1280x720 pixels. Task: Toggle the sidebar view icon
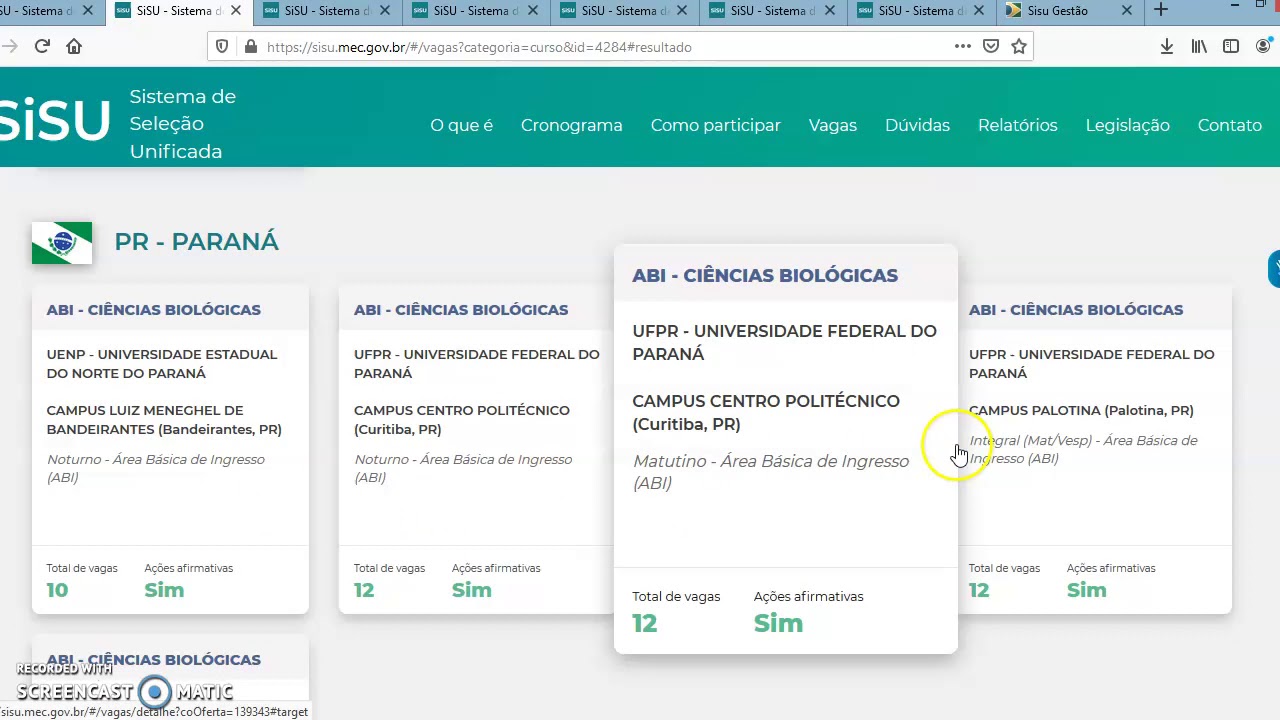(1231, 46)
